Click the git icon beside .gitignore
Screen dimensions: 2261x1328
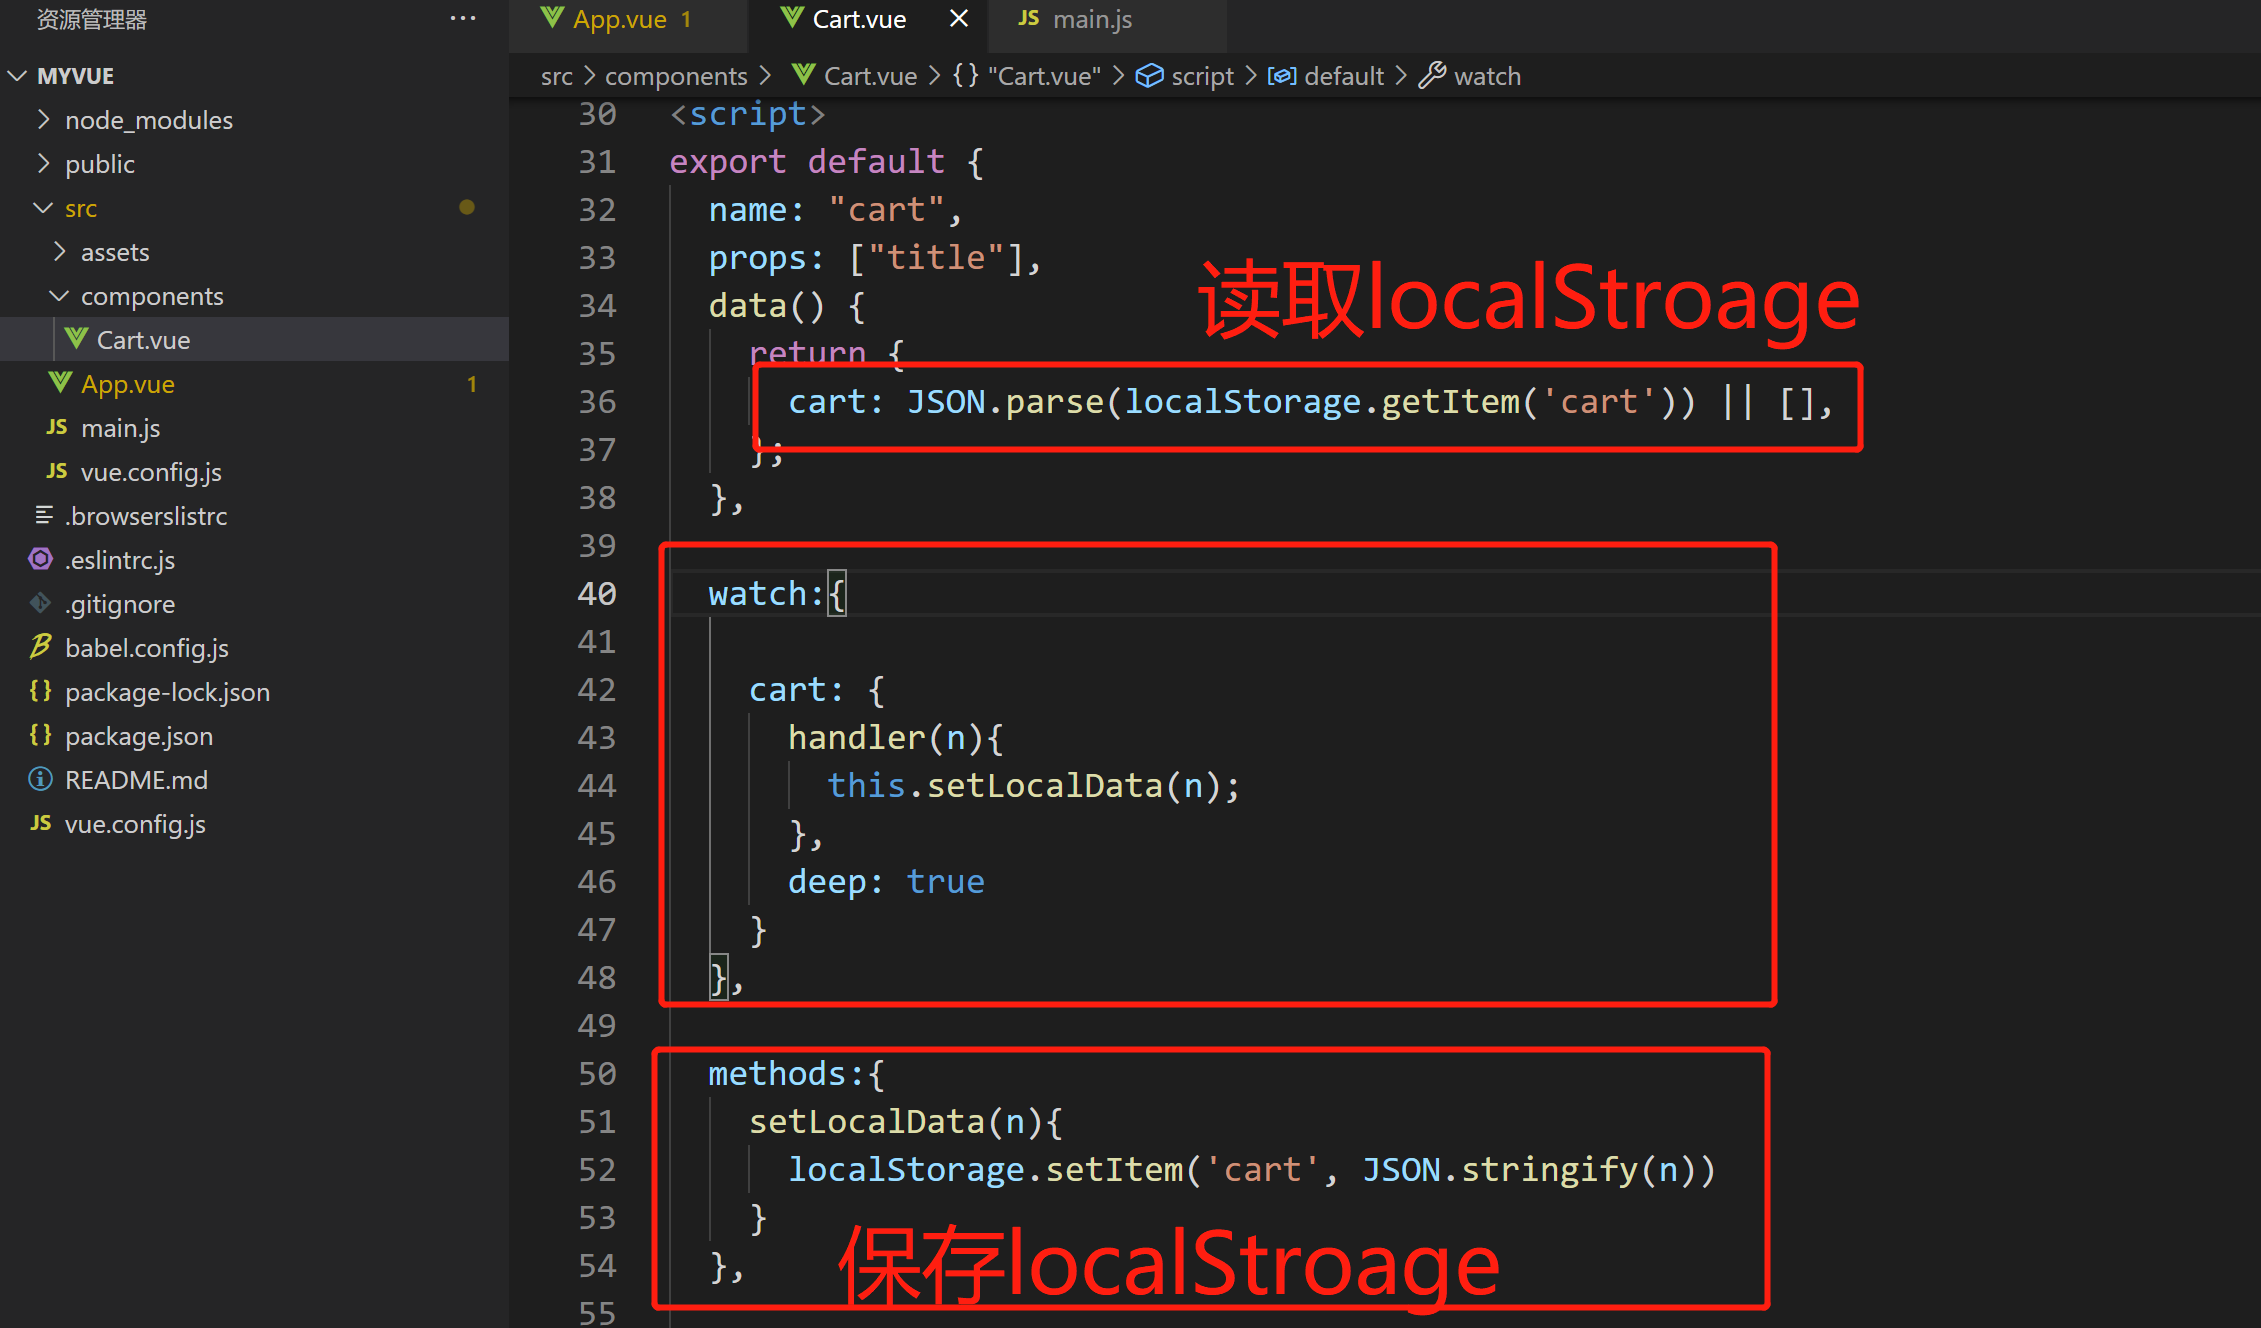click(40, 603)
